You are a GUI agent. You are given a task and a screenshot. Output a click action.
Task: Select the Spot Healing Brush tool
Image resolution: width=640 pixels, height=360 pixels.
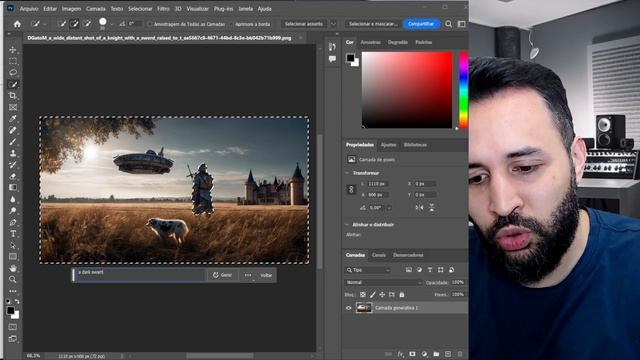click(13, 130)
